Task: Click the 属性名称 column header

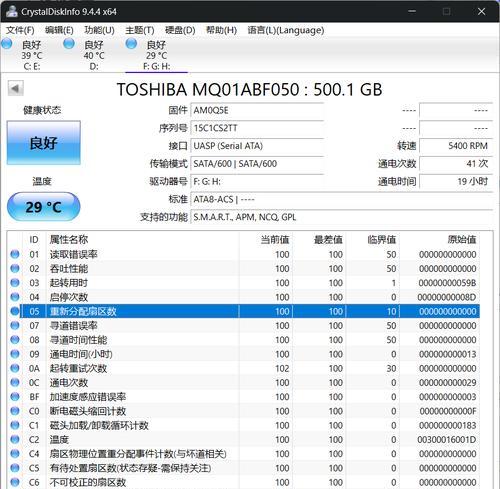Action: point(69,239)
